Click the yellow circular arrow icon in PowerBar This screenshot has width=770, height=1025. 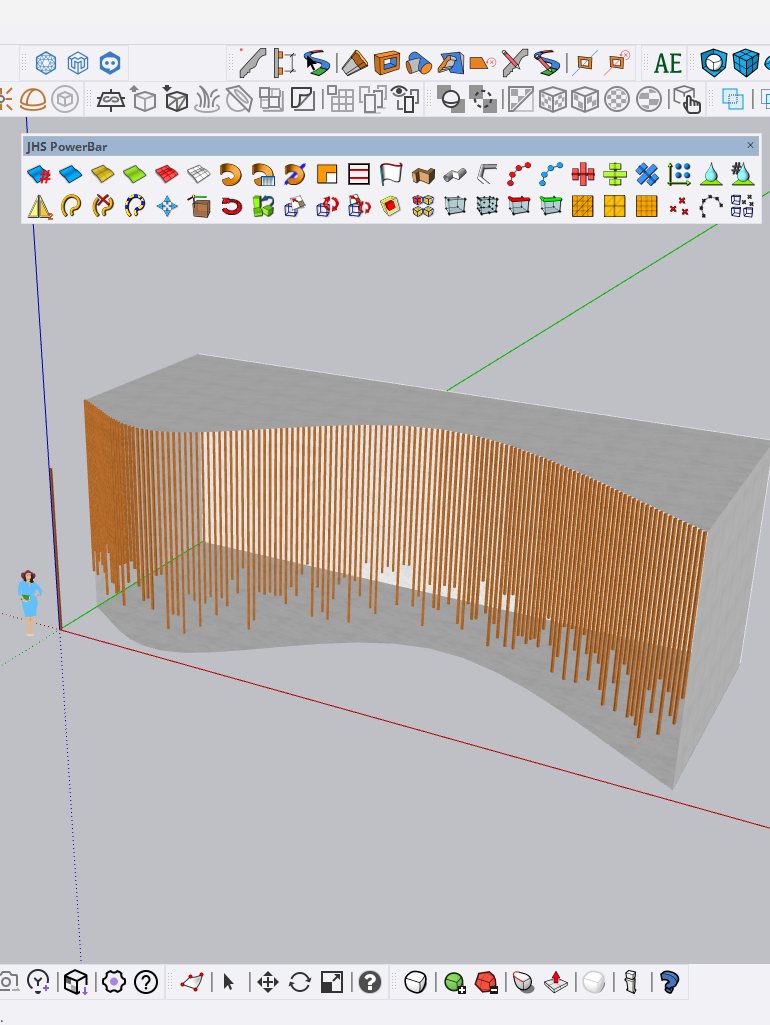[71, 207]
